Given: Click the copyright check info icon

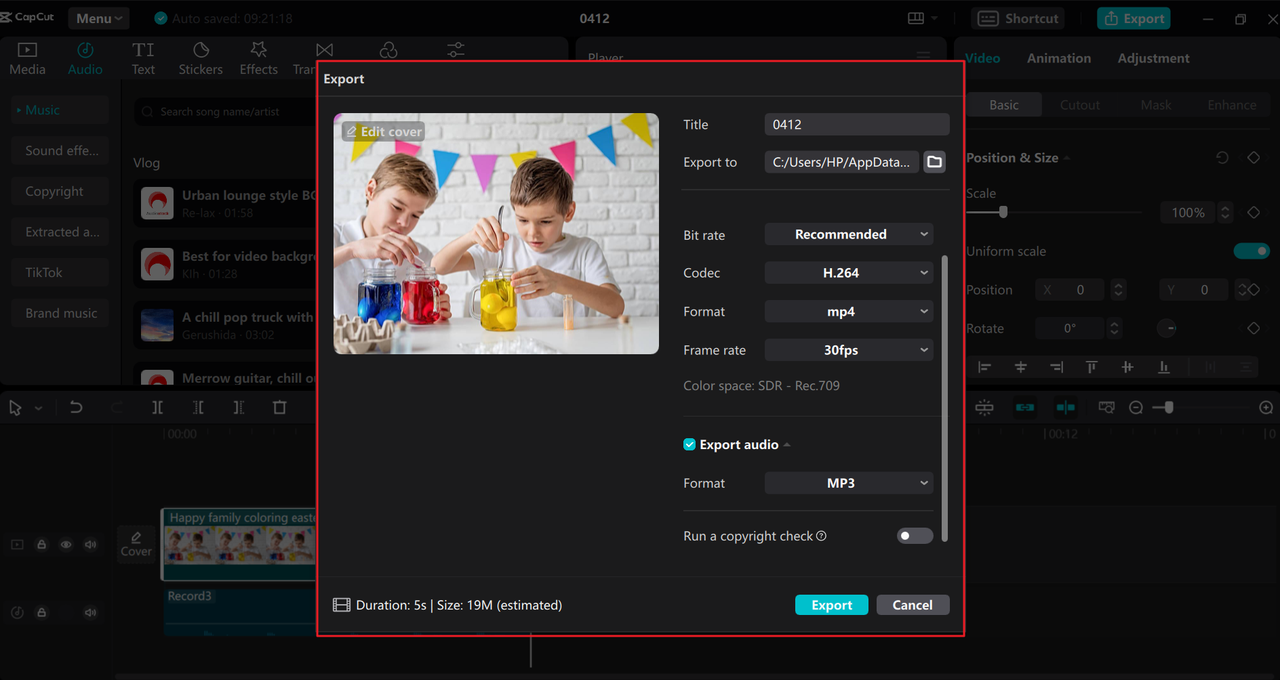Looking at the screenshot, I should (821, 536).
